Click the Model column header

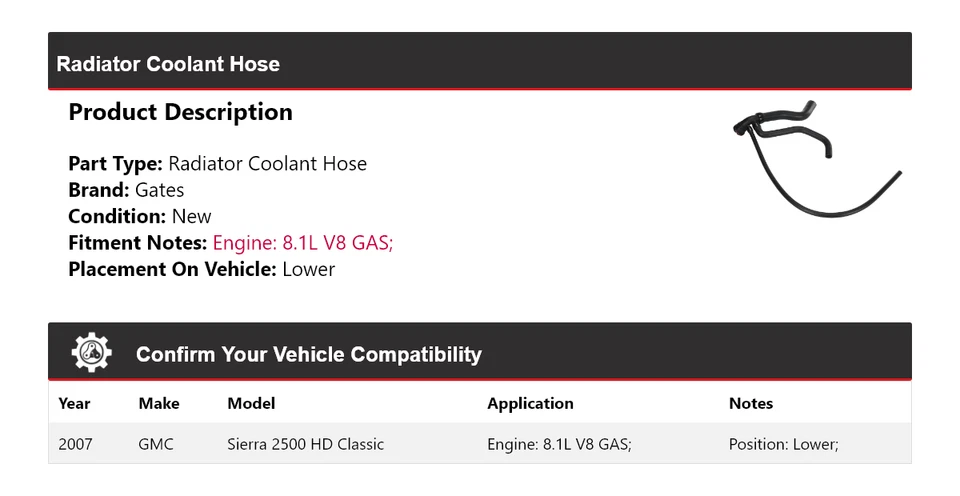tap(251, 404)
